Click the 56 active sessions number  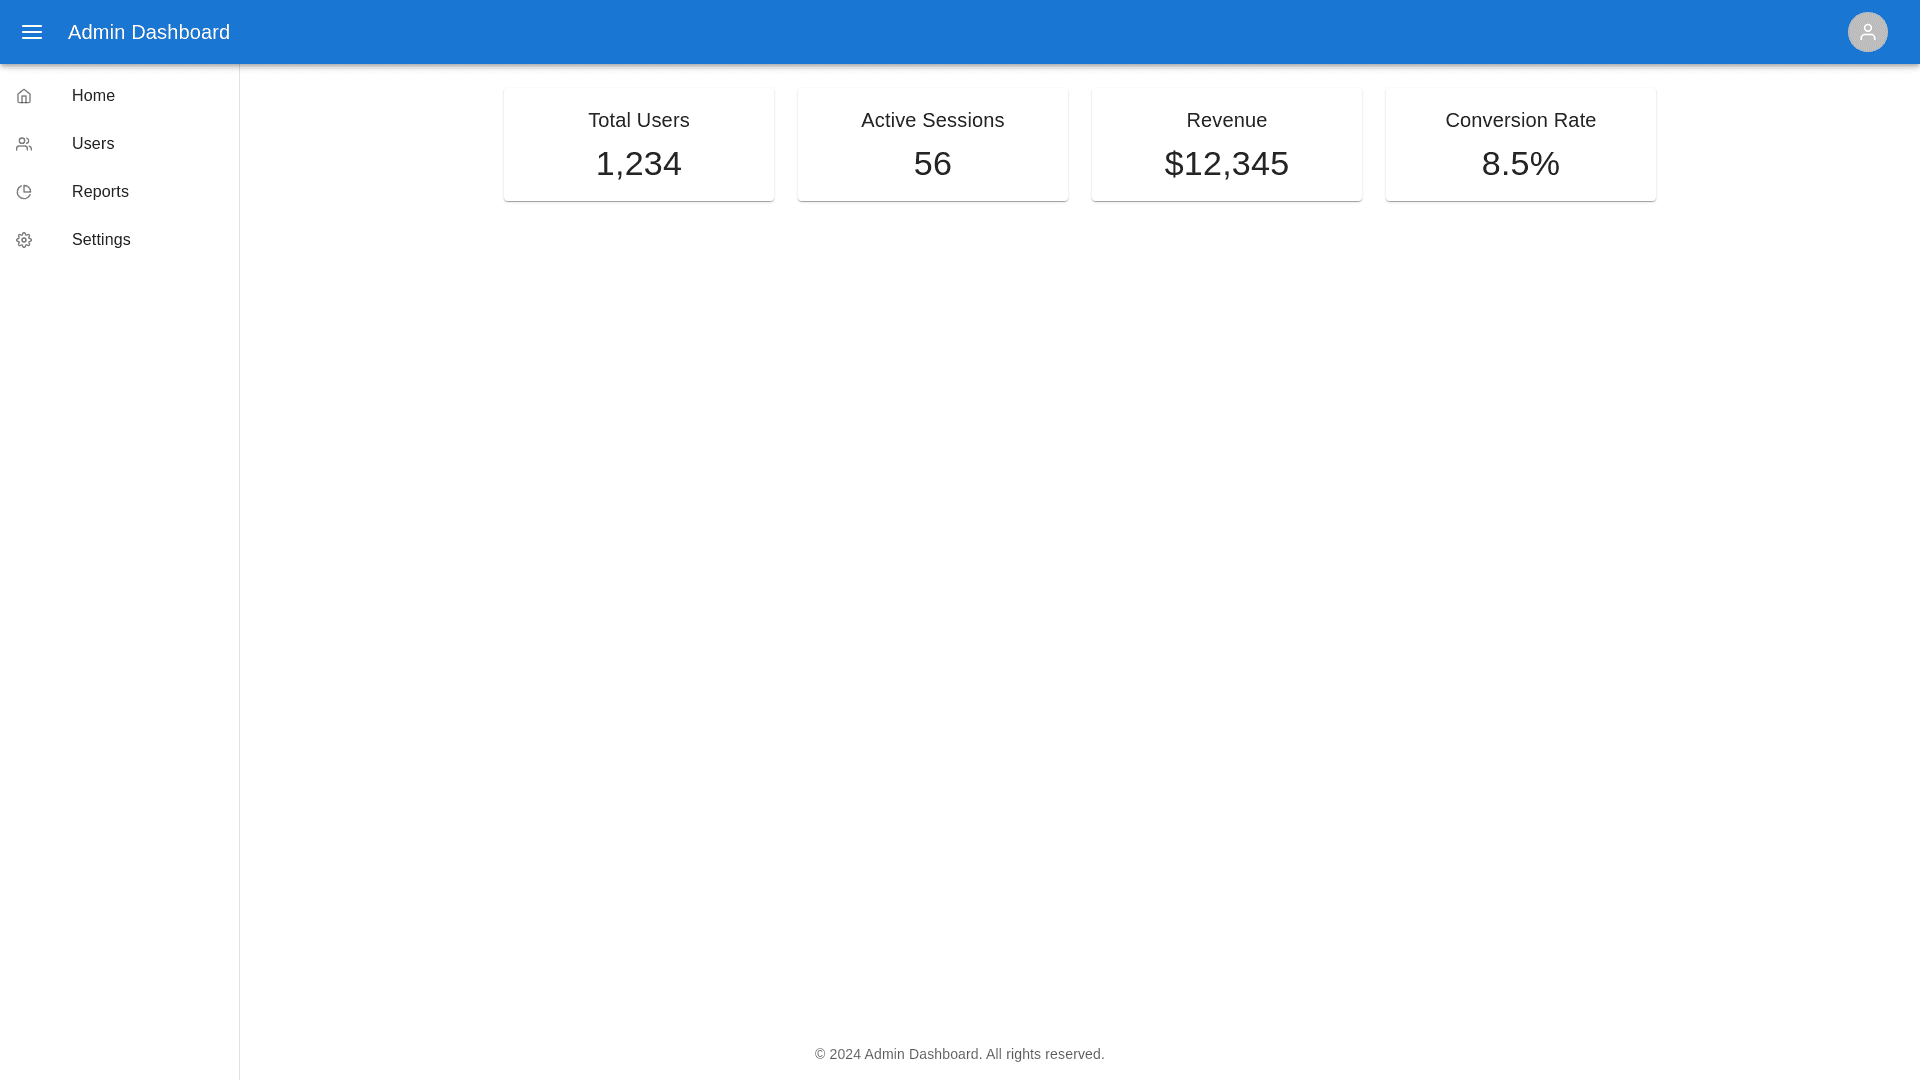coord(932,164)
